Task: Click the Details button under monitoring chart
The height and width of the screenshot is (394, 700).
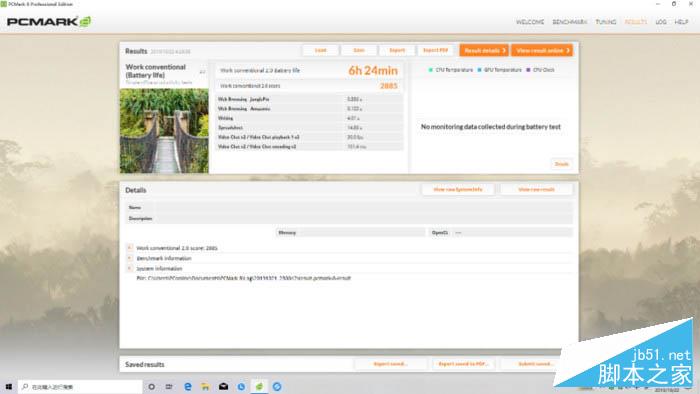Action: coord(562,164)
